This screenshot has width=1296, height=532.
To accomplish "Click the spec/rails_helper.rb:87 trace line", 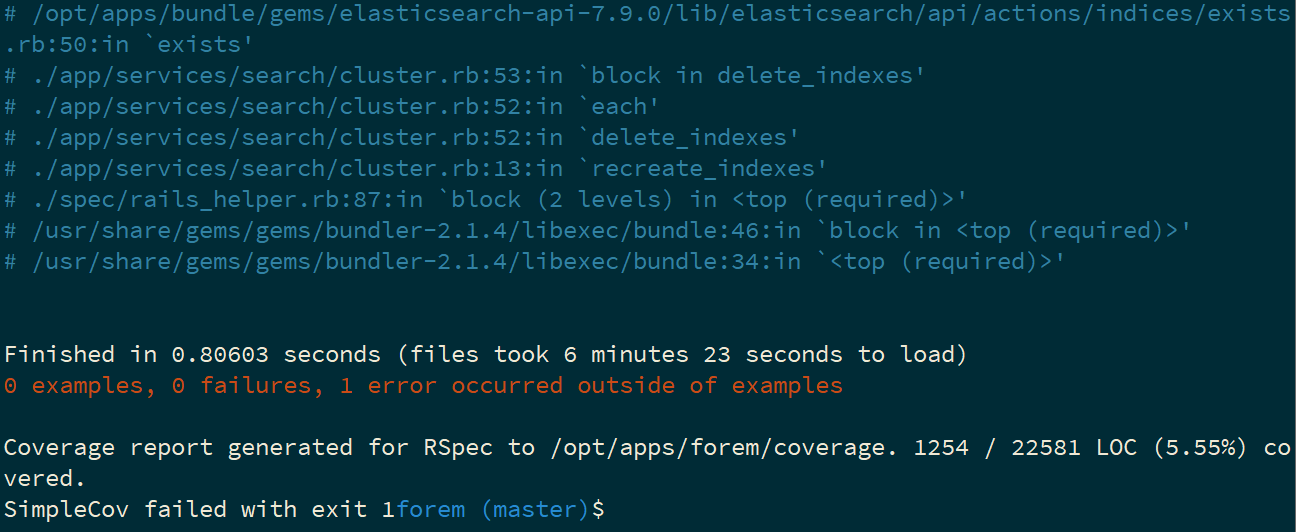I will point(486,200).
